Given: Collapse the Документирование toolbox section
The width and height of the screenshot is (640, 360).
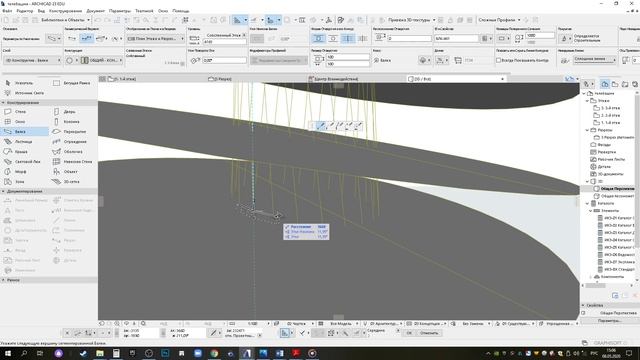Looking at the screenshot, I should (x=3, y=191).
